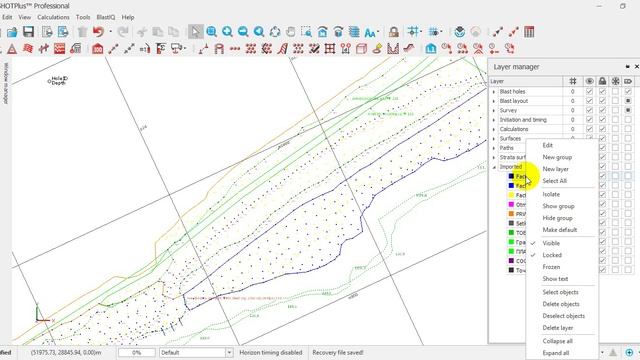Toggle visibility checkbox for Blast holes
The image size is (640, 360).
click(589, 91)
